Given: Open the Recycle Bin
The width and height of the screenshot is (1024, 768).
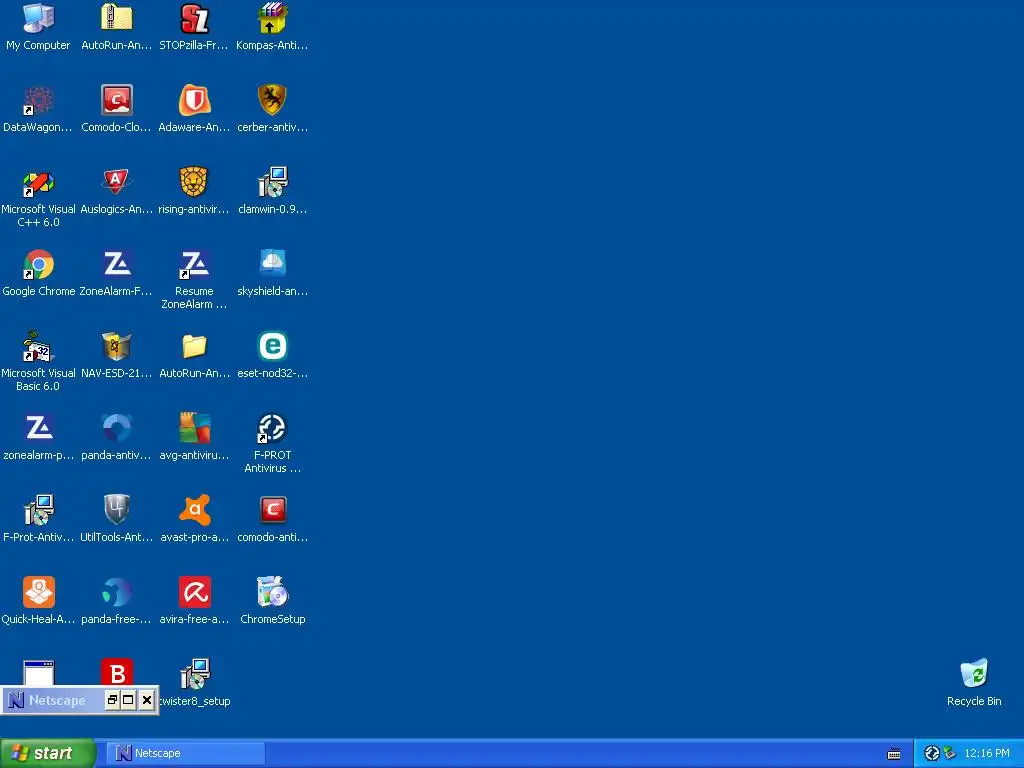Looking at the screenshot, I should (x=974, y=674).
